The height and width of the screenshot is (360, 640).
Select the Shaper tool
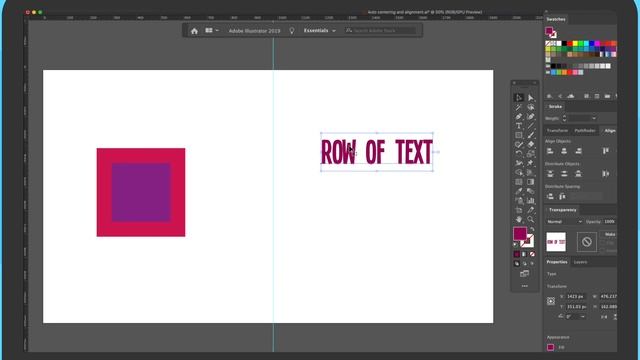click(519, 144)
